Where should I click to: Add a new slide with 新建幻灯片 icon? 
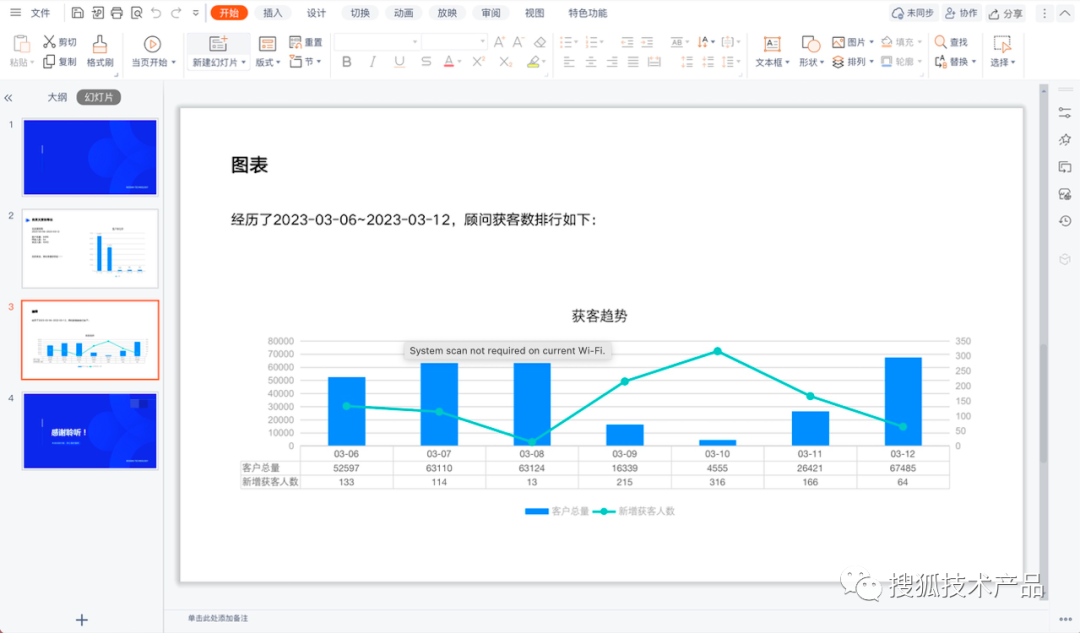tap(218, 44)
